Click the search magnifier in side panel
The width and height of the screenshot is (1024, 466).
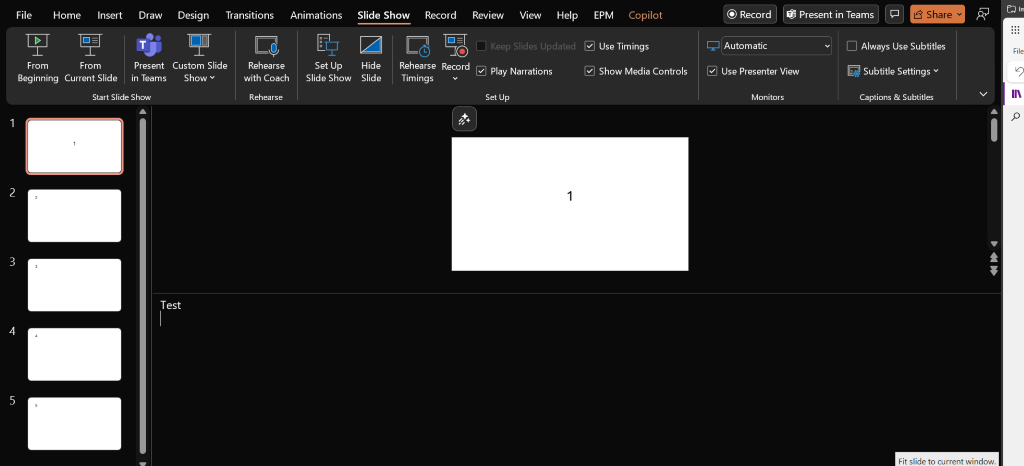click(x=1016, y=117)
